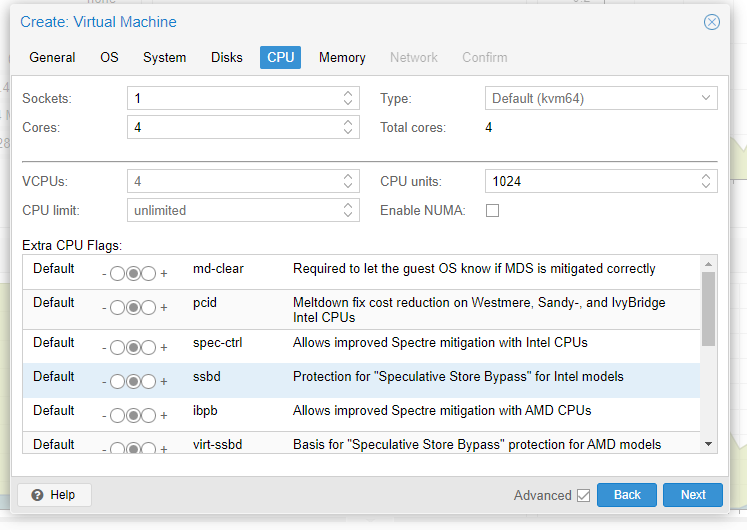This screenshot has height=530, width=747.
Task: Click the minus icon for pcid flag
Action: [104, 308]
